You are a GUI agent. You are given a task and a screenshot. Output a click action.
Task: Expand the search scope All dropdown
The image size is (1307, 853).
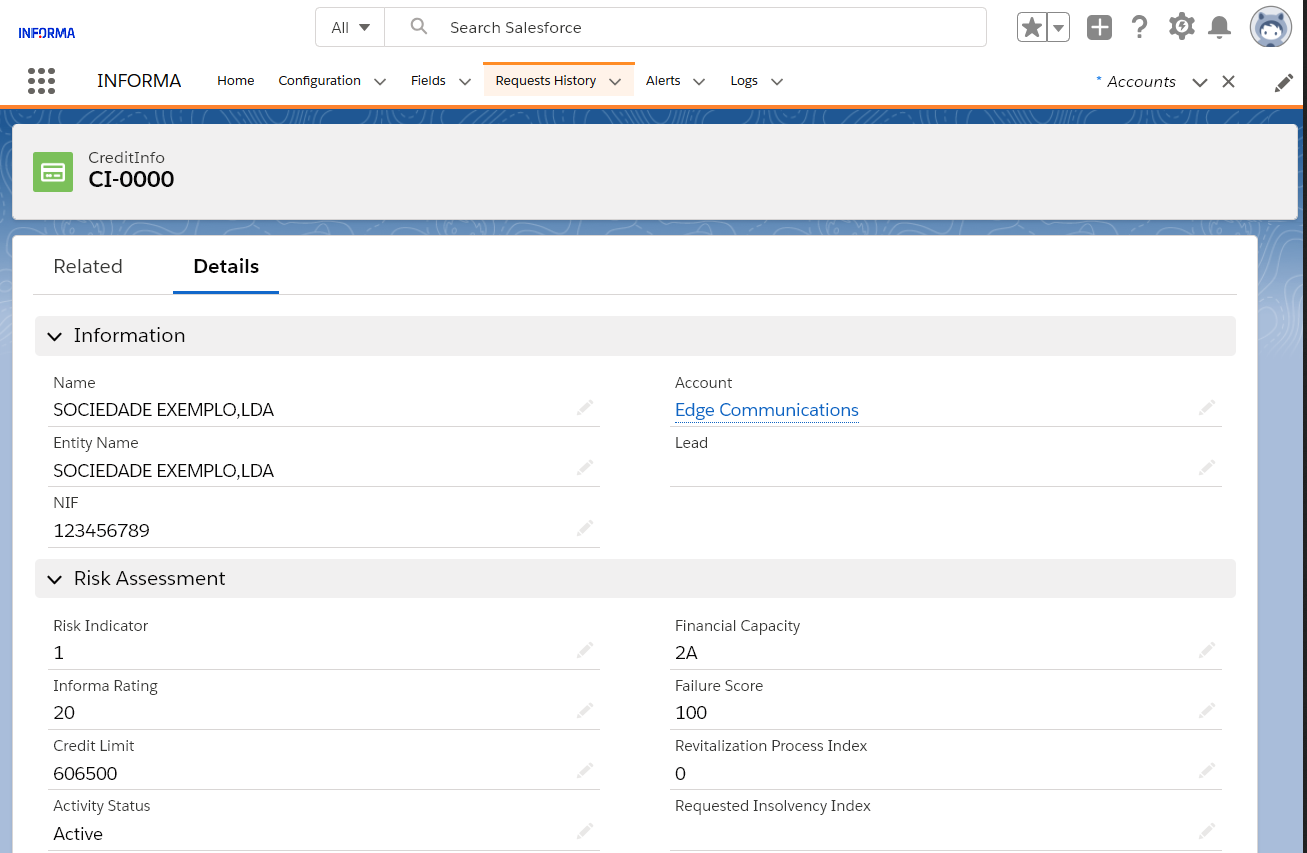[350, 28]
